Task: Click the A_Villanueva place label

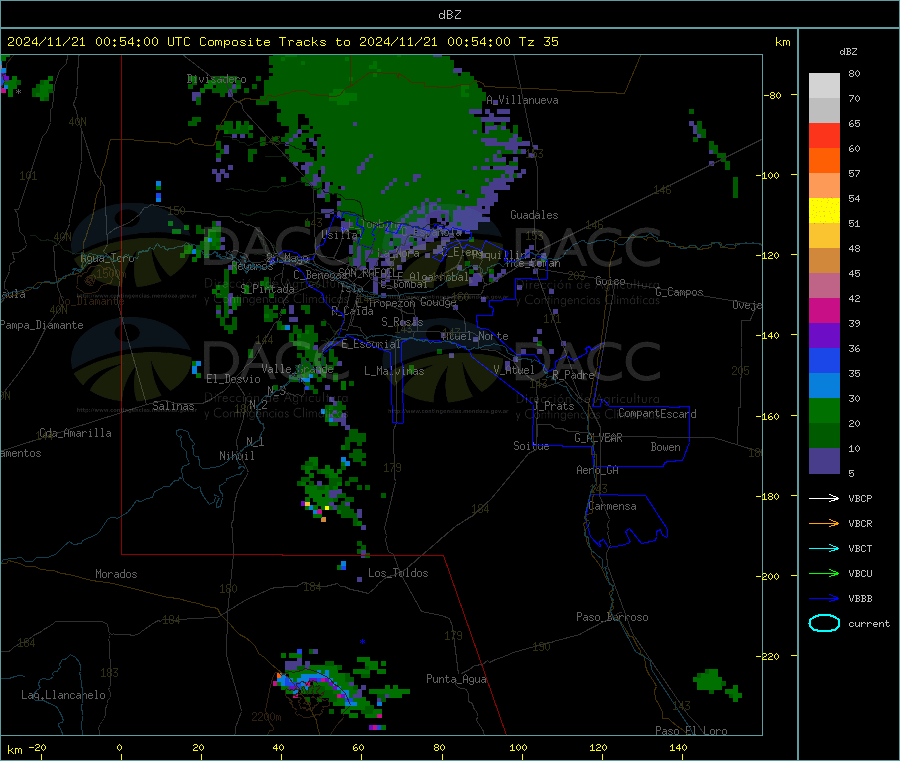Action: click(x=522, y=100)
